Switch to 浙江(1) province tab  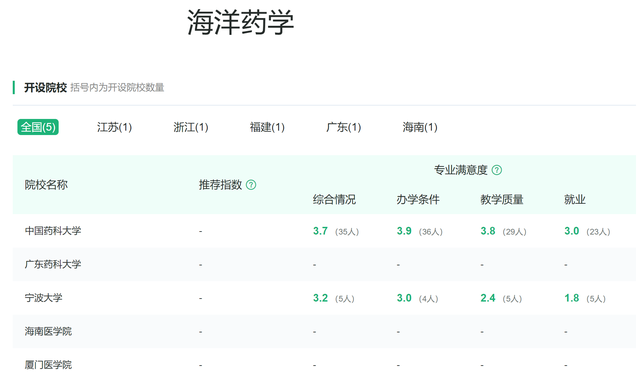point(191,127)
